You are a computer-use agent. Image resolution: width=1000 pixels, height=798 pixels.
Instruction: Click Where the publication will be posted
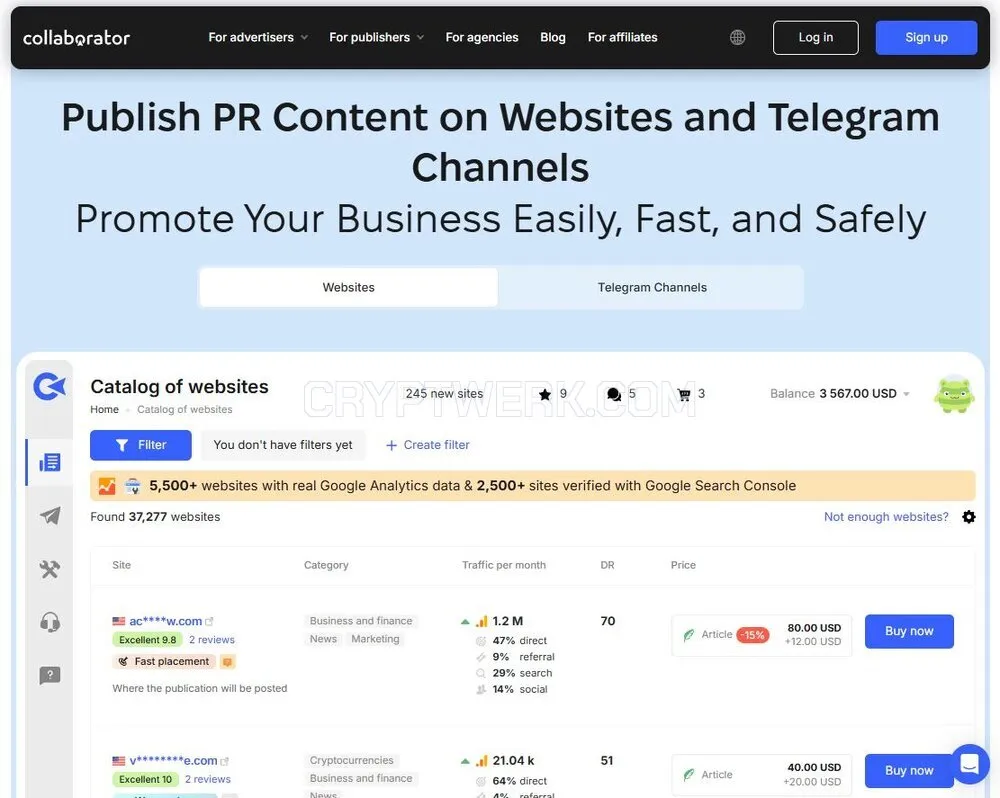[x=200, y=689]
